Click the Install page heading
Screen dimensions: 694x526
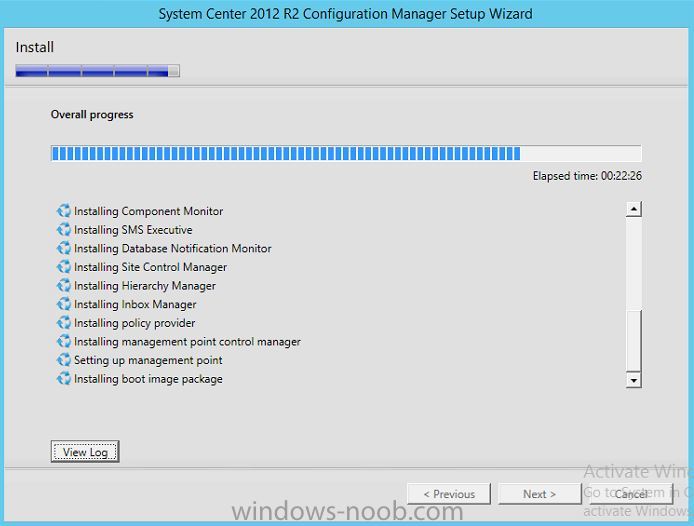coord(35,47)
